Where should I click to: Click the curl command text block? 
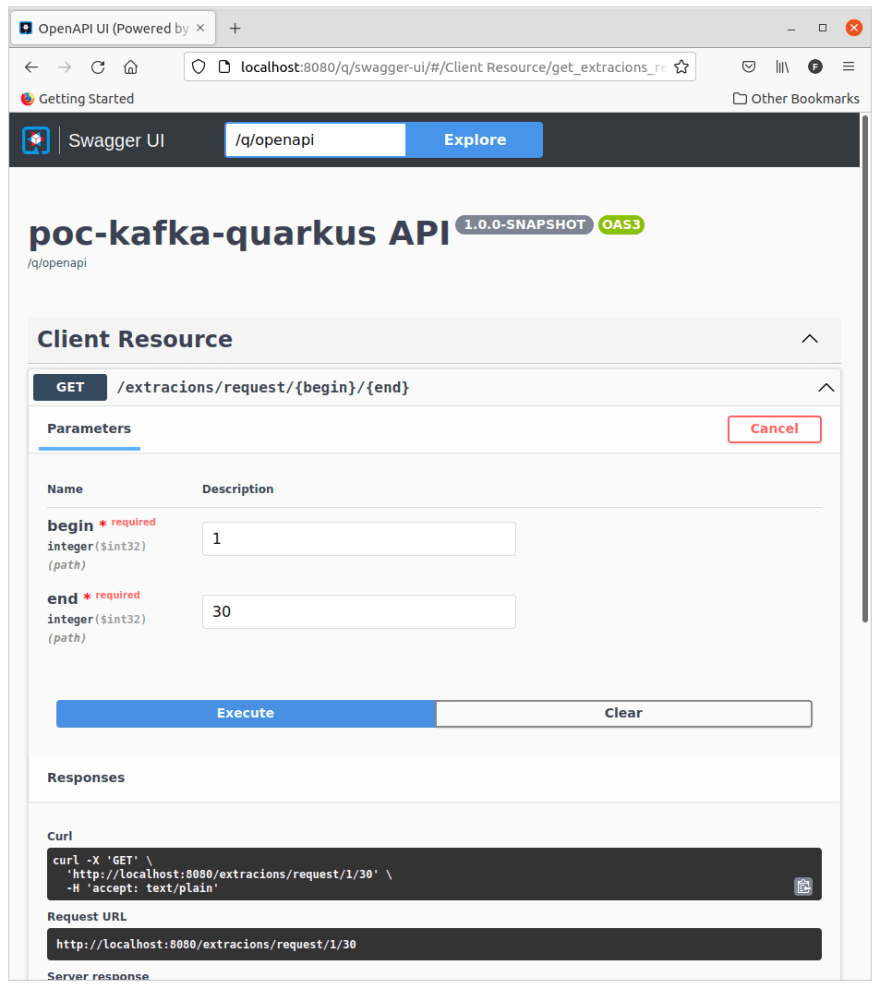(x=434, y=874)
